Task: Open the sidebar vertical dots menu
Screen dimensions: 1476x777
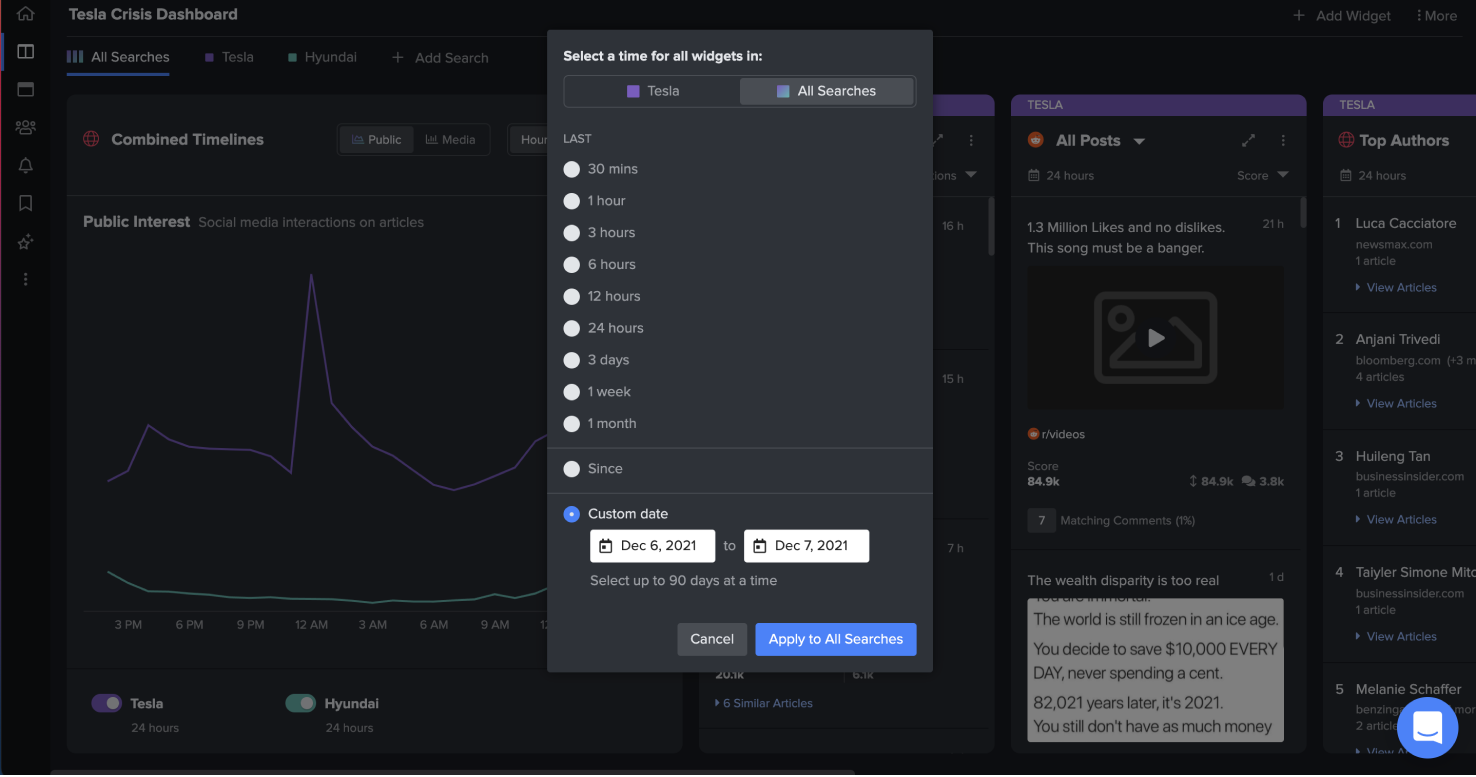Action: (26, 279)
